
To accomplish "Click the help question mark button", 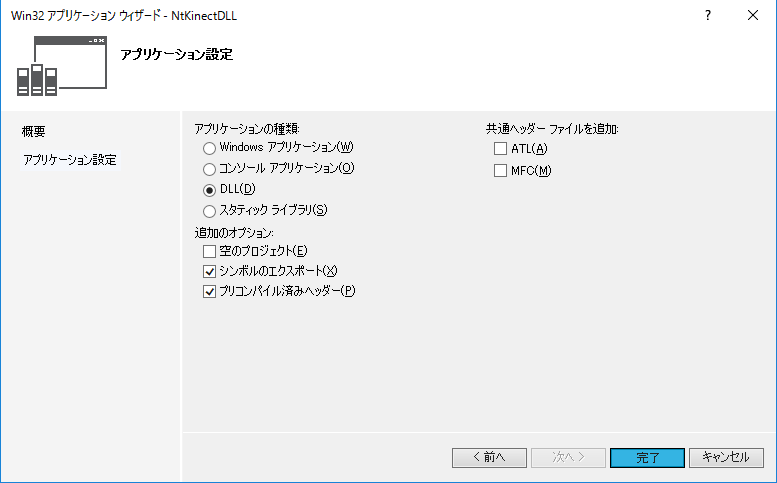I will click(x=707, y=16).
